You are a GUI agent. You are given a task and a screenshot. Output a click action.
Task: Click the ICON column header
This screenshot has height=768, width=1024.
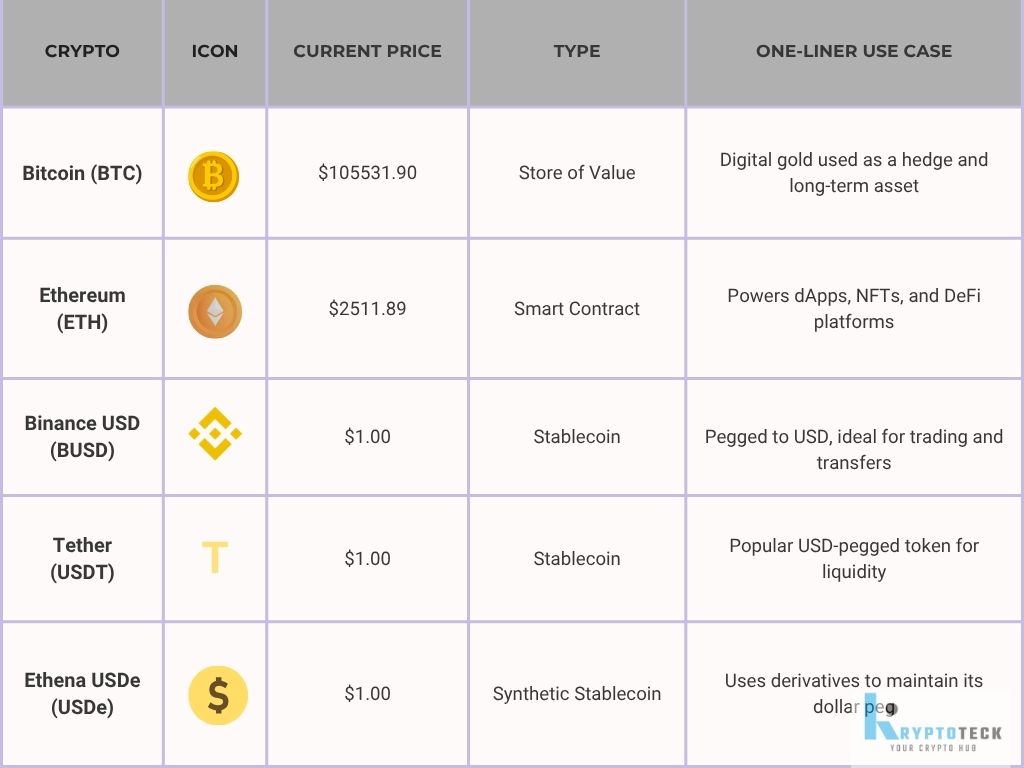pyautogui.click(x=215, y=51)
